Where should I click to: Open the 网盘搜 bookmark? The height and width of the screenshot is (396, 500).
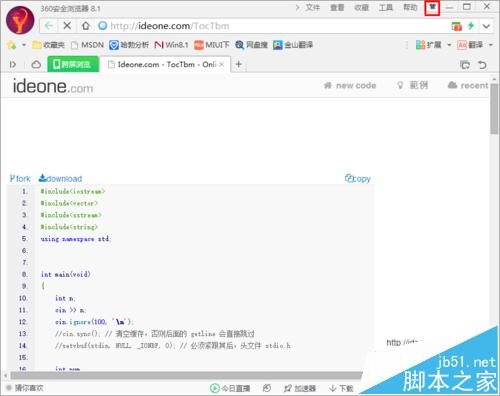pyautogui.click(x=251, y=45)
